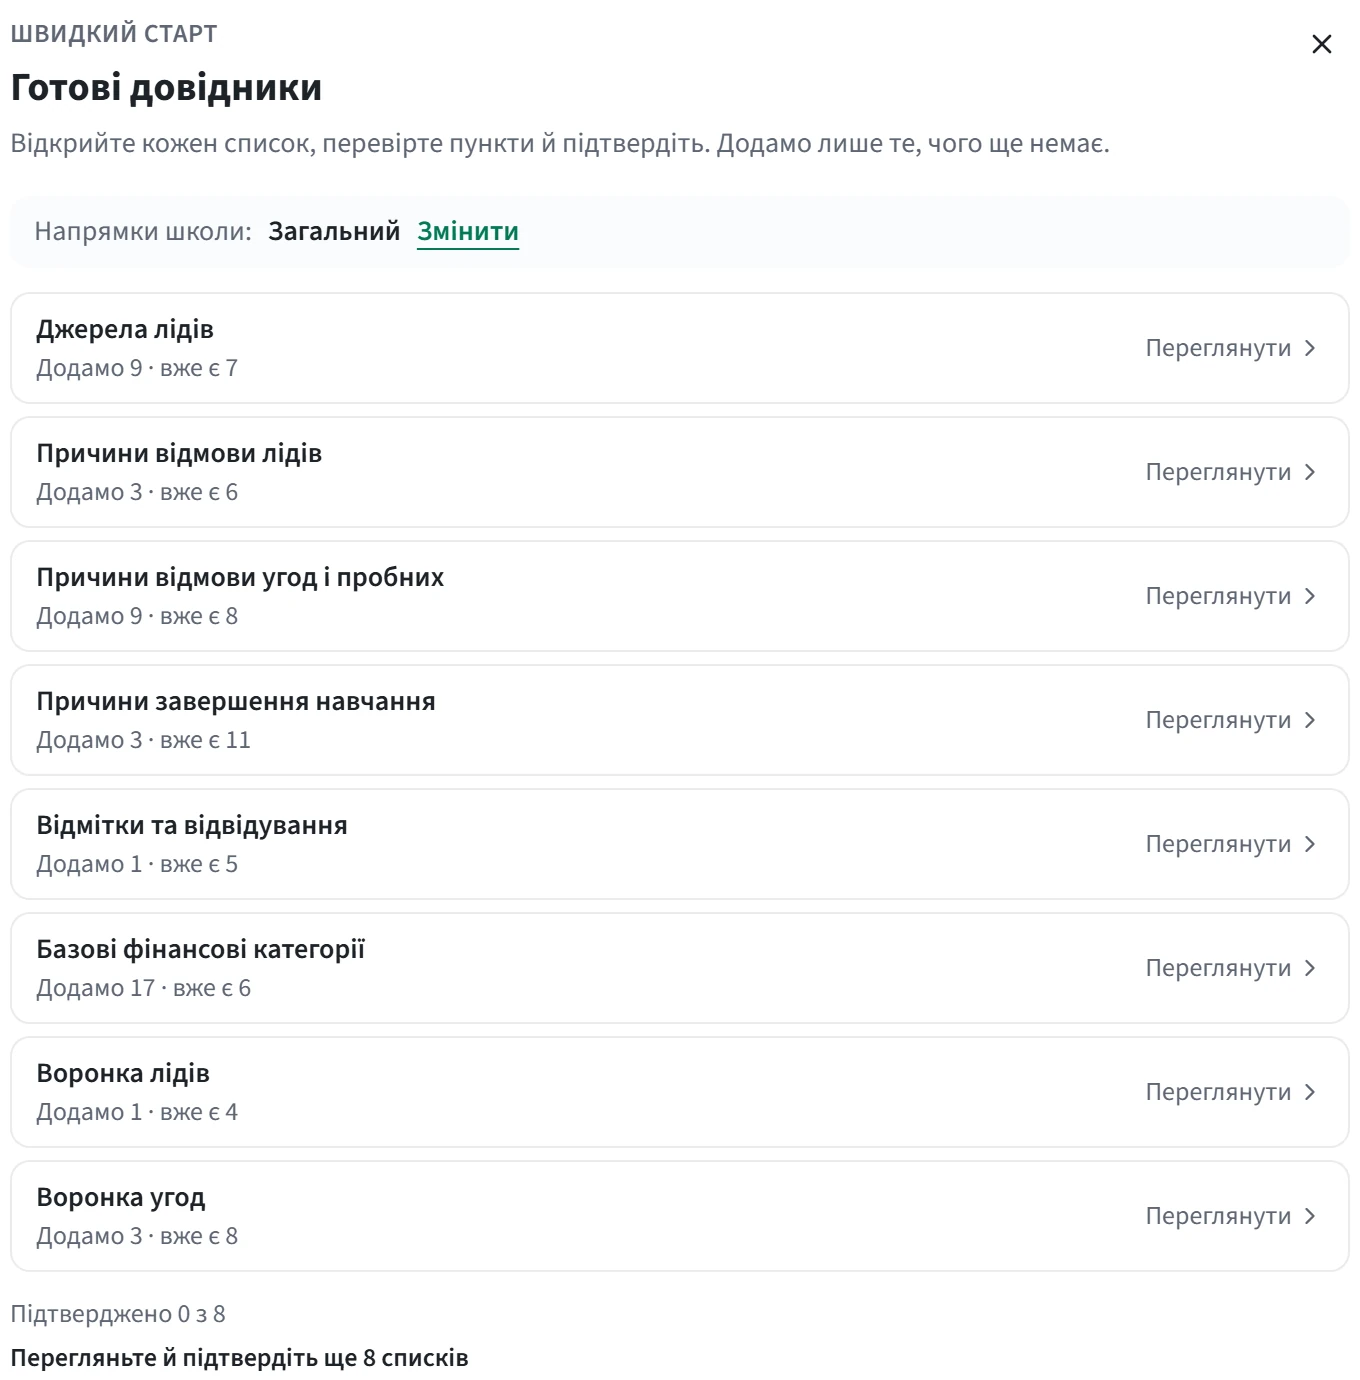Click Переглянути for Причини відмови лідів
Image resolution: width=1360 pixels, height=1380 pixels.
pos(1218,472)
